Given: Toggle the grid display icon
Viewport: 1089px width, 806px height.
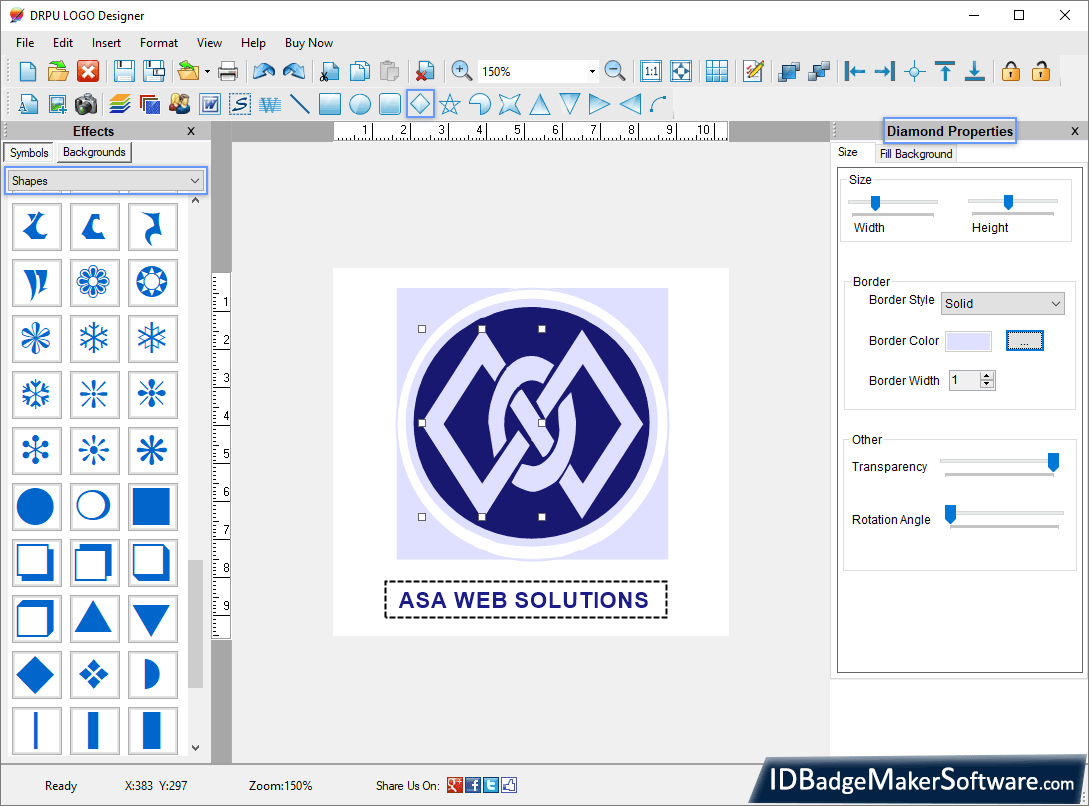Looking at the screenshot, I should click(716, 71).
